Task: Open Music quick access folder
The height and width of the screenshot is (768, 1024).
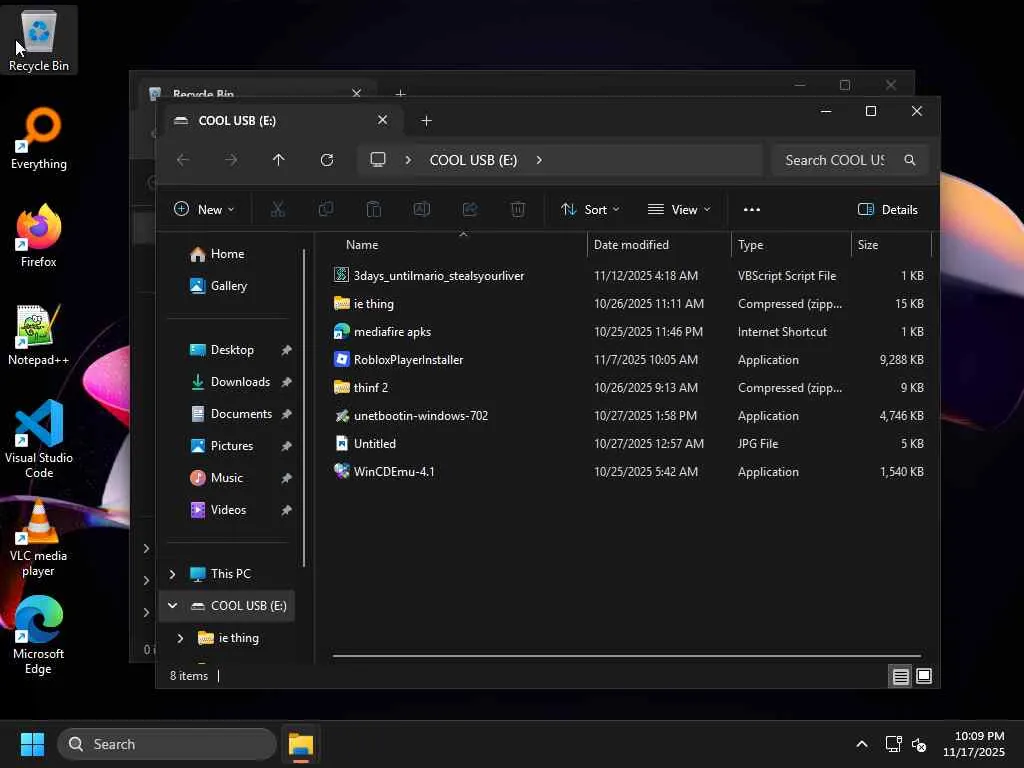Action: click(227, 478)
